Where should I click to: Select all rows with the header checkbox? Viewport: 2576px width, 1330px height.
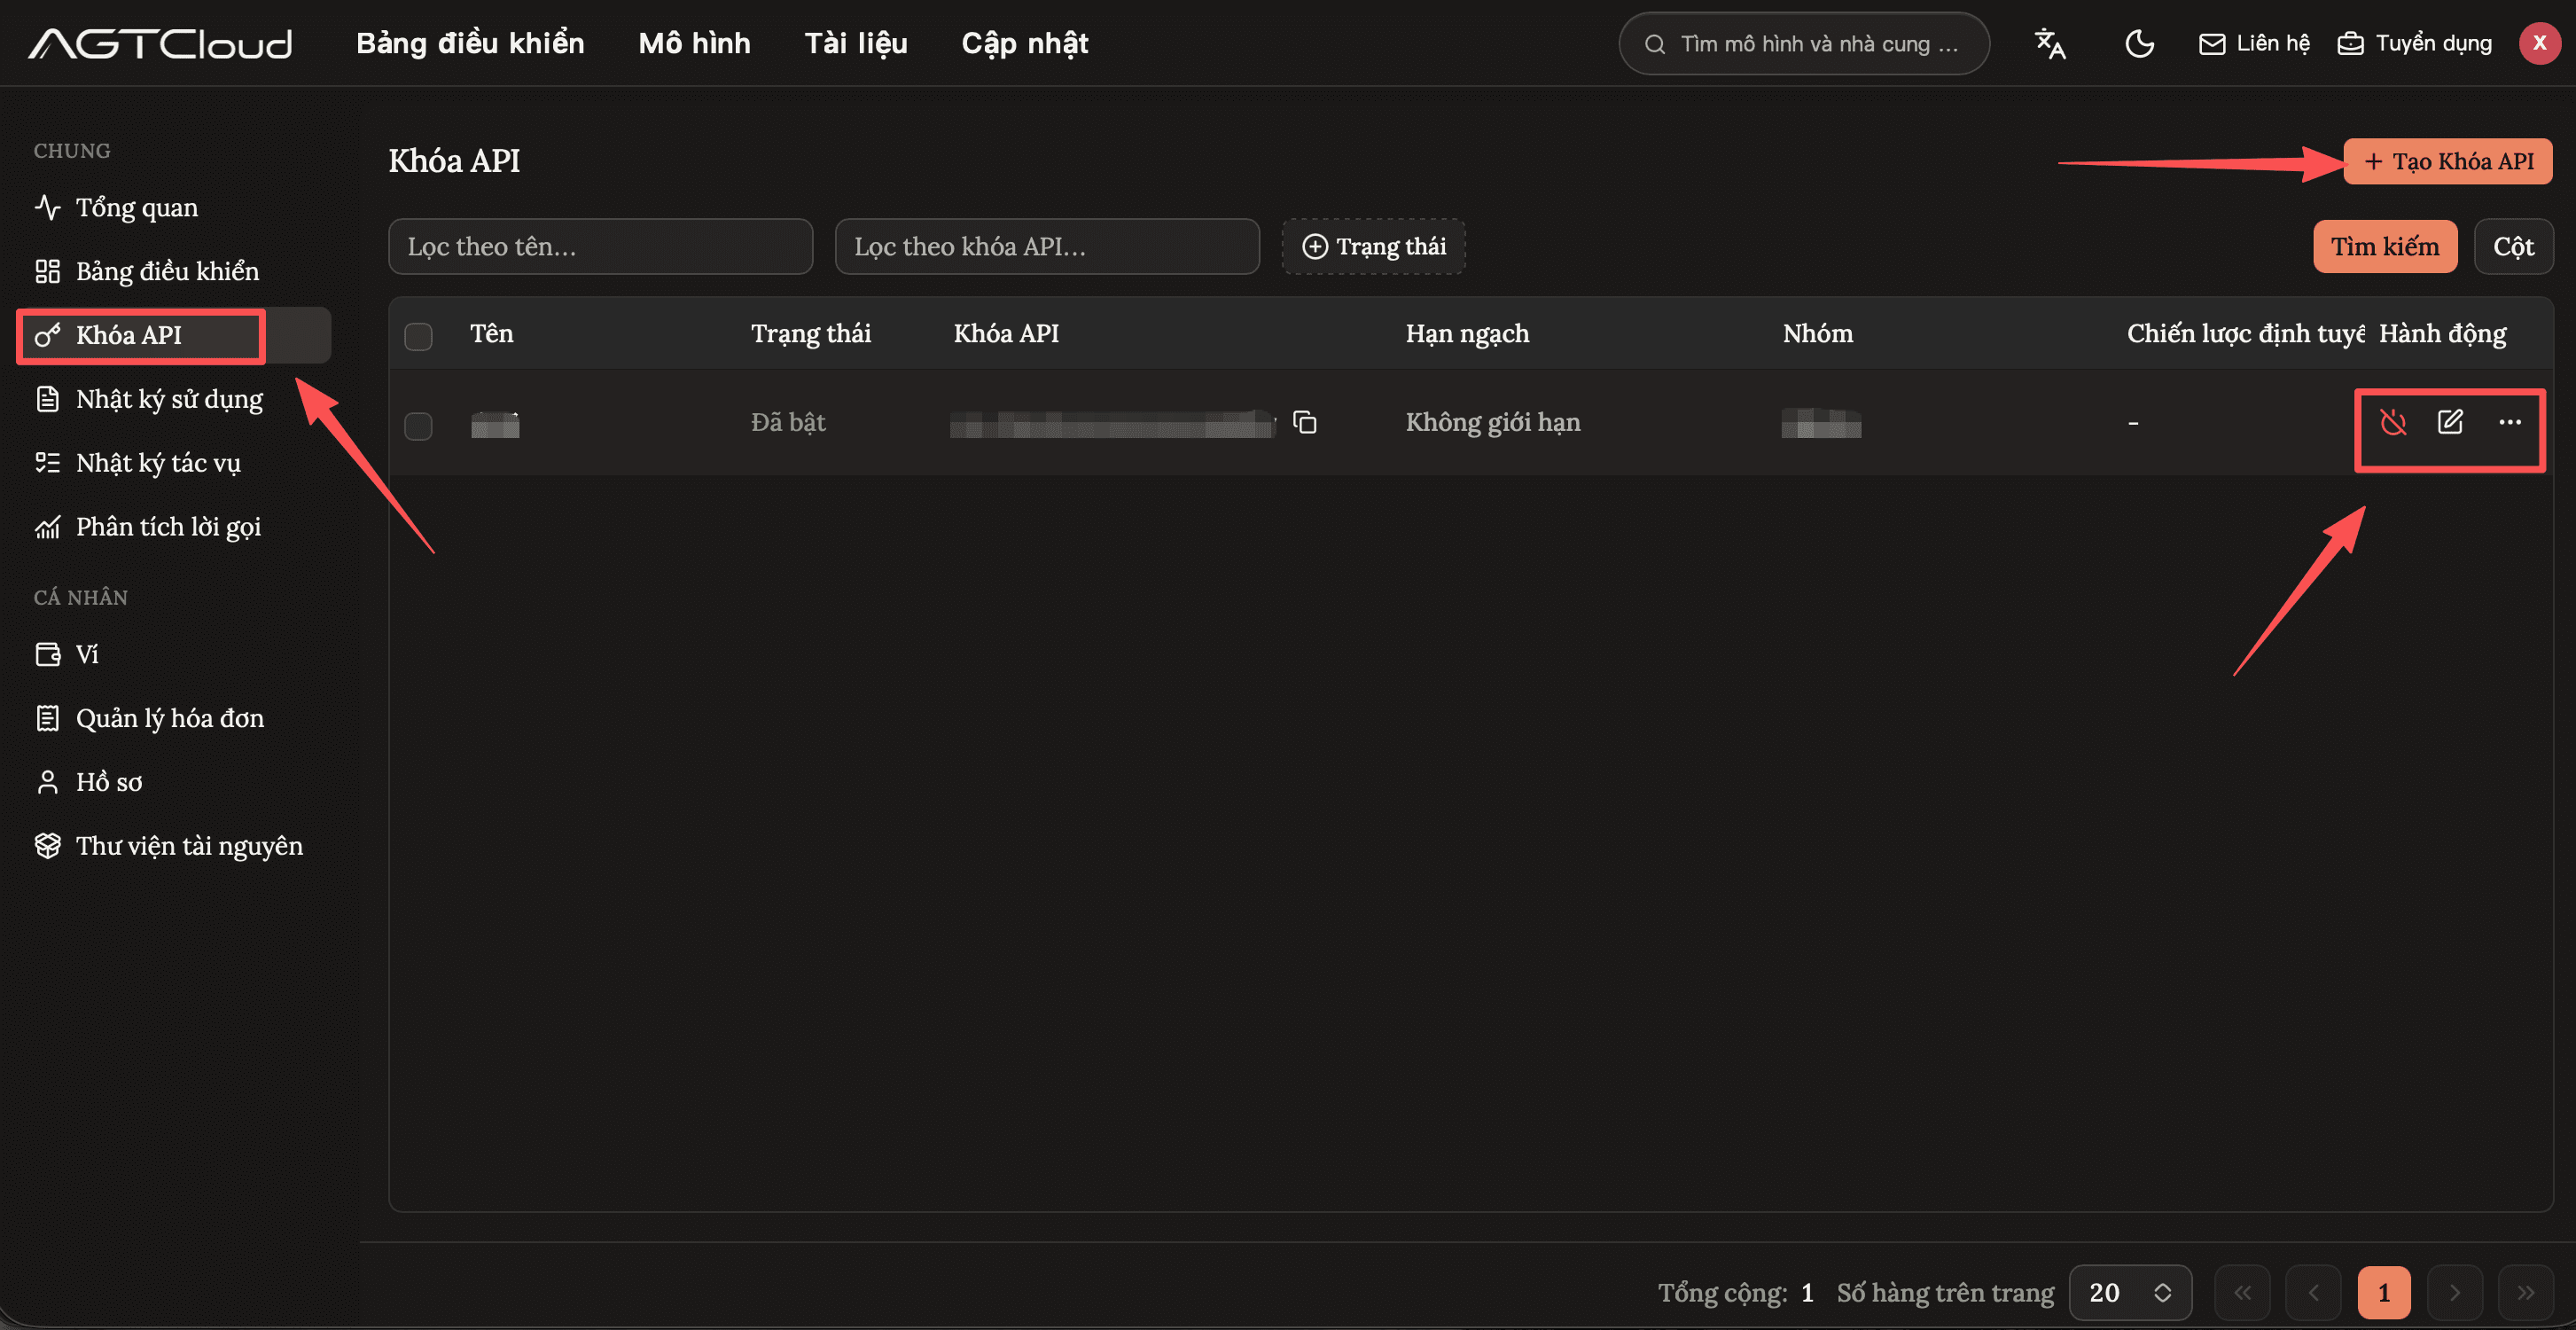tap(418, 336)
